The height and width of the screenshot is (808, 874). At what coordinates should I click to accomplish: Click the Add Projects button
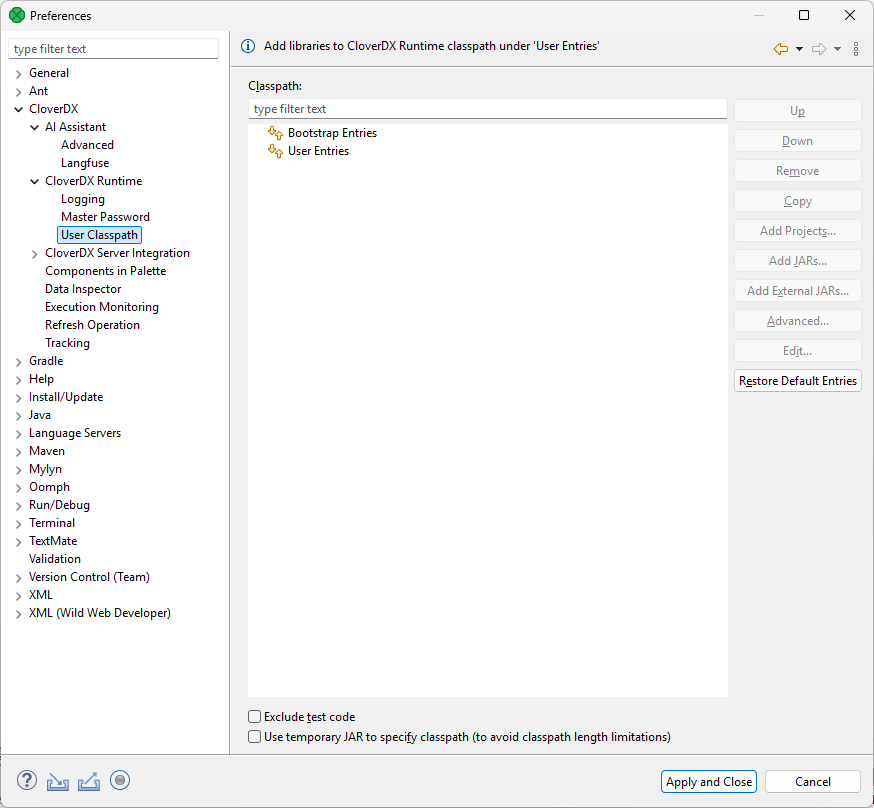tap(798, 231)
